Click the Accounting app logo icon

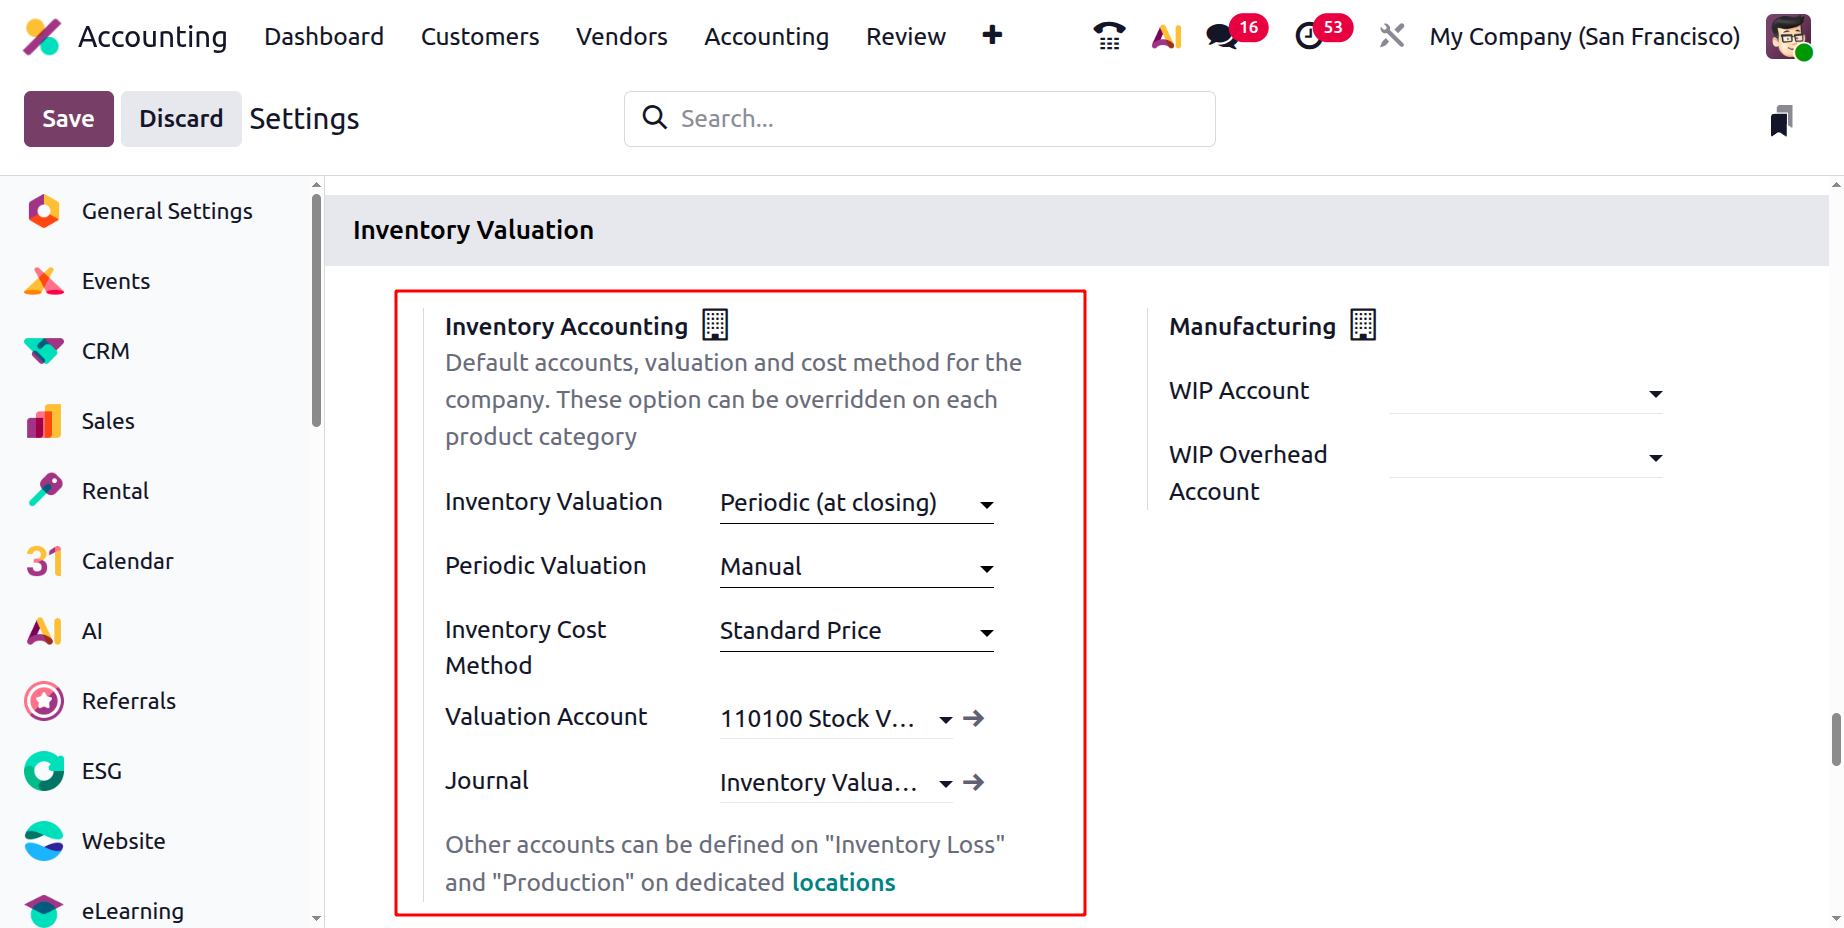click(x=42, y=37)
